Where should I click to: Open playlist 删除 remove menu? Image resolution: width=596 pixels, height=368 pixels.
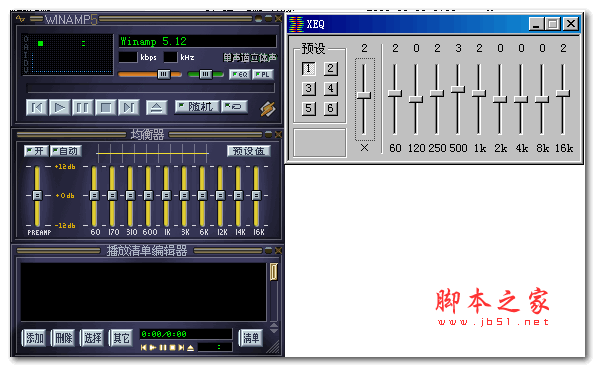click(x=63, y=338)
